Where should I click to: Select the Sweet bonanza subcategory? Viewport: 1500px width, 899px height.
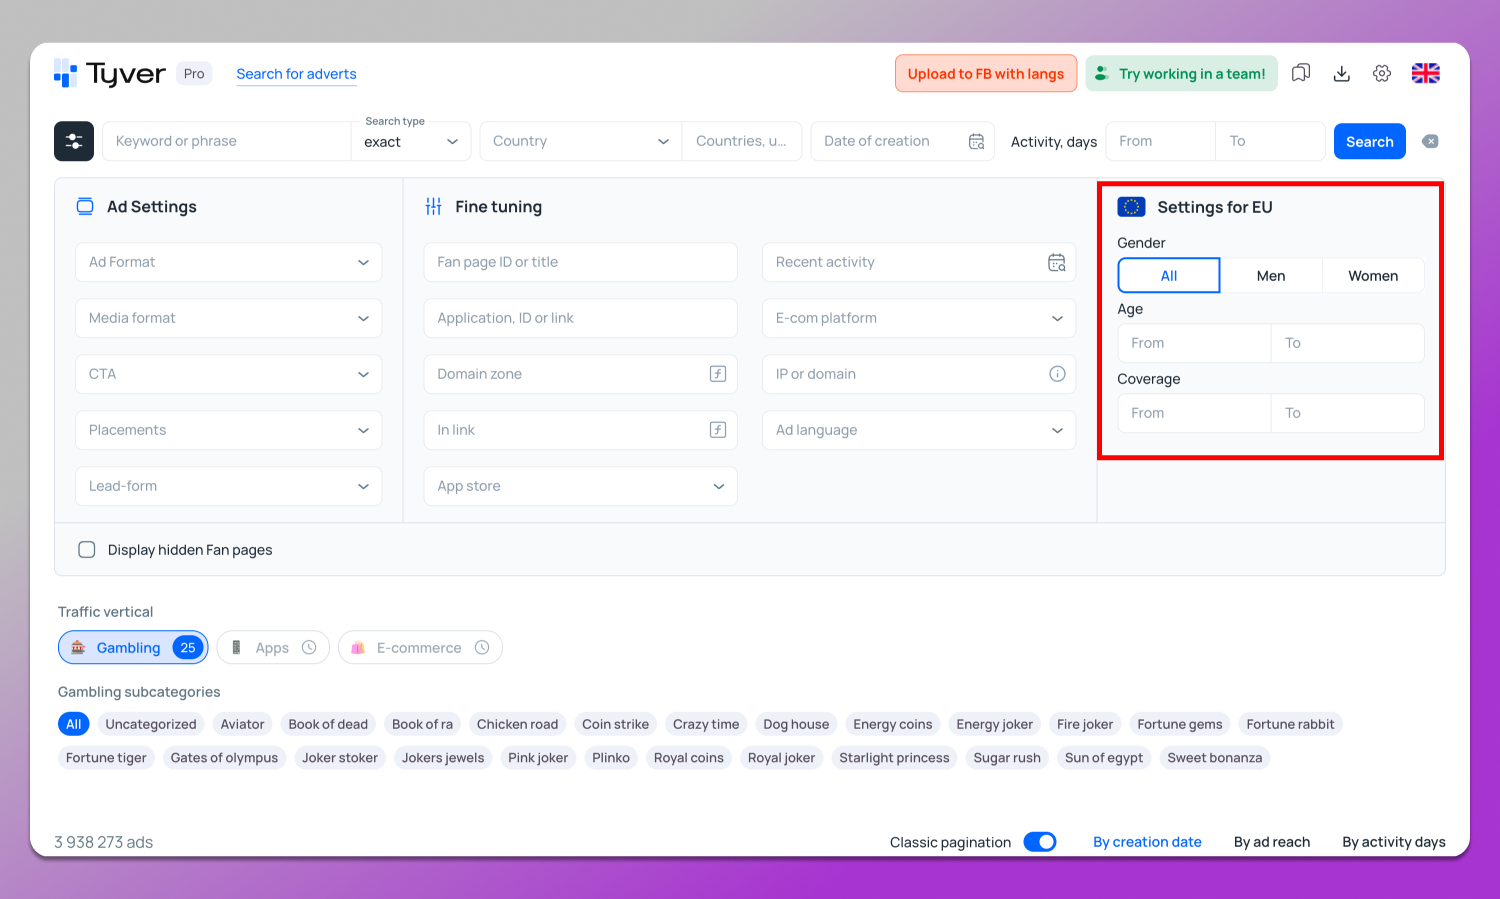point(1214,757)
